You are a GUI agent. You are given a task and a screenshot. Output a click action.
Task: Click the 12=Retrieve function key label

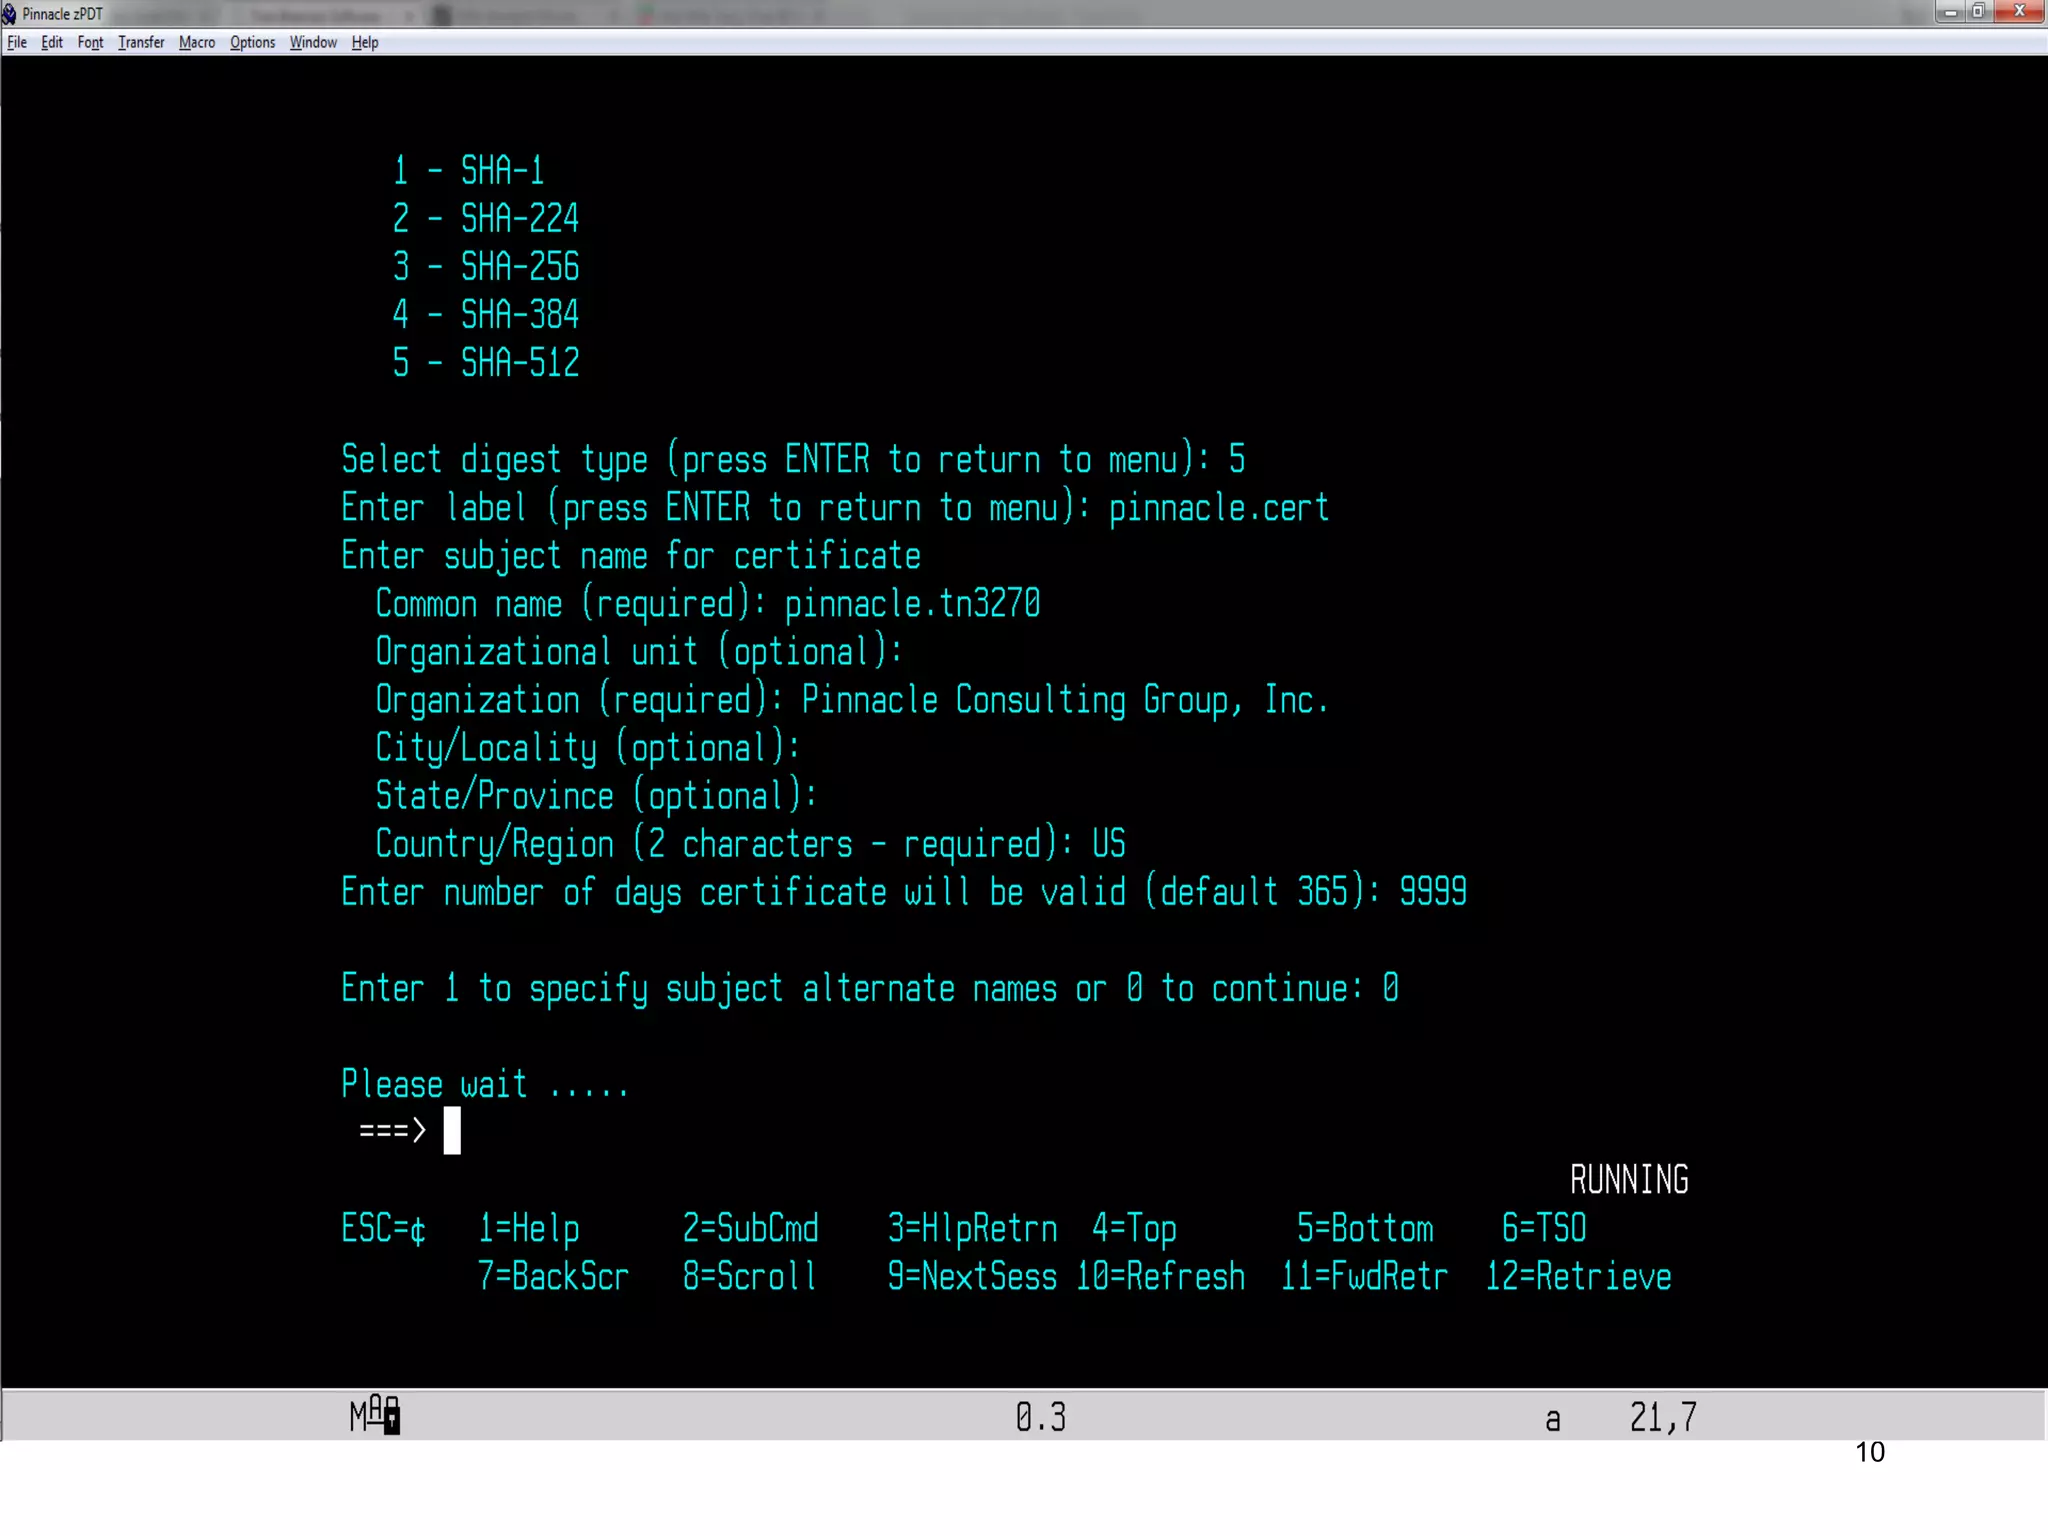[1579, 1277]
